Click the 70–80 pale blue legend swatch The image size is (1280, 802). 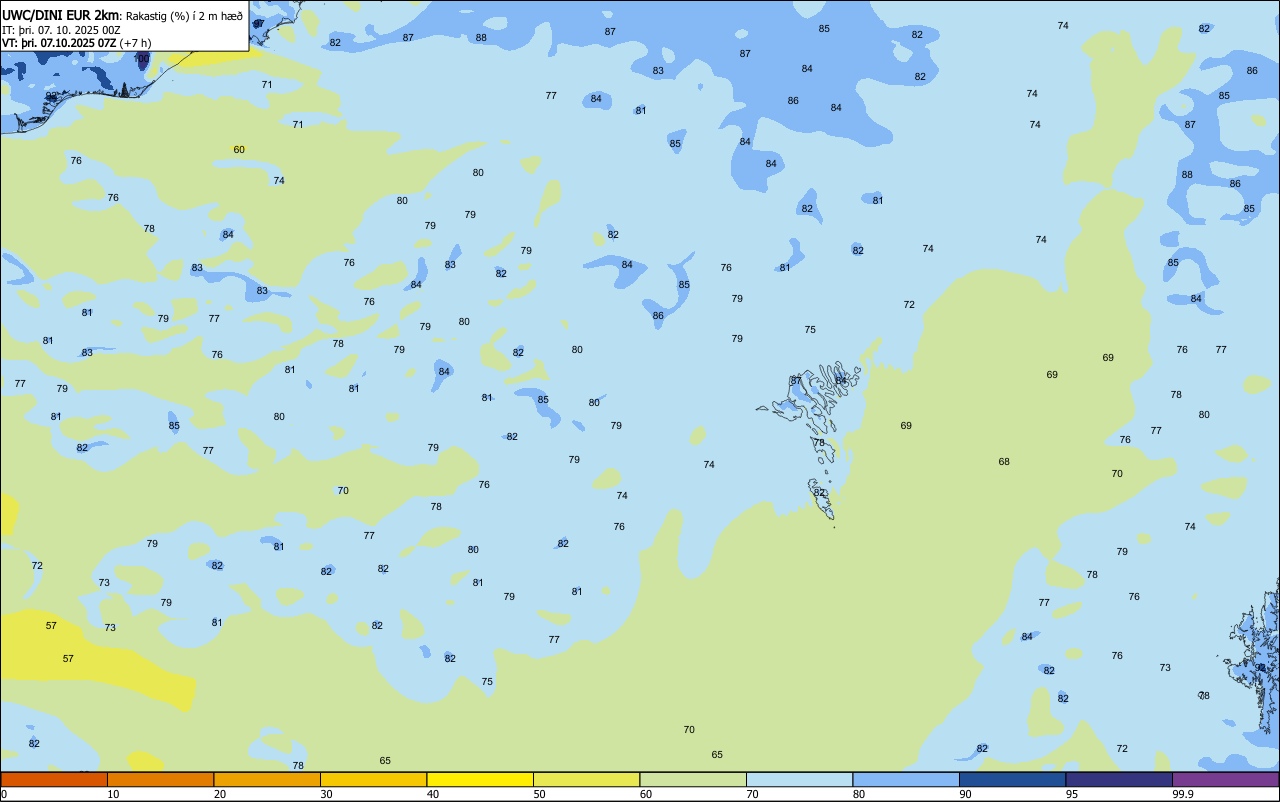[x=799, y=779]
